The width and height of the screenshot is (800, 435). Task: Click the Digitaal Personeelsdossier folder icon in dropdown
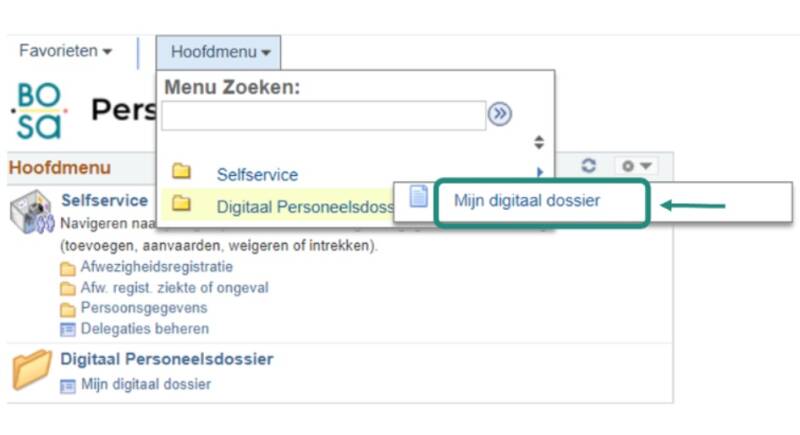pyautogui.click(x=182, y=205)
